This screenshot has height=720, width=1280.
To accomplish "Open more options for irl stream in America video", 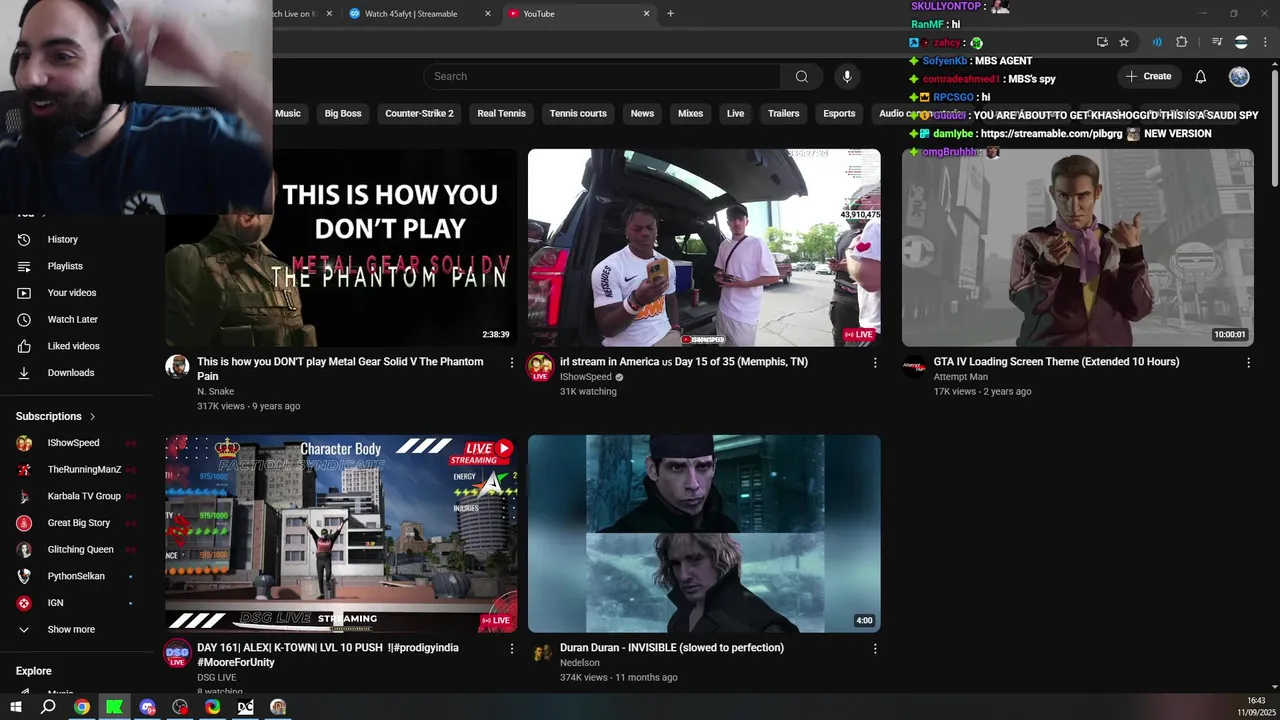I will pos(875,363).
